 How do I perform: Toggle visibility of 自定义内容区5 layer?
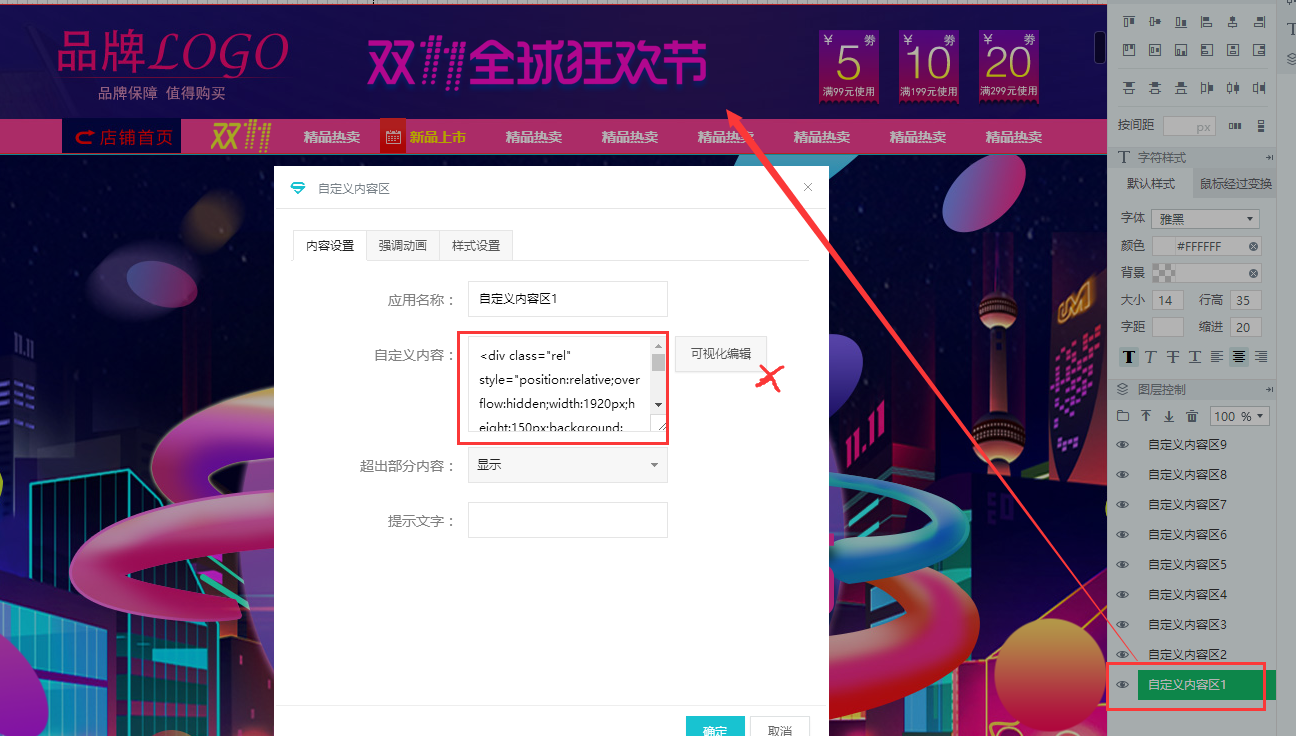(1122, 565)
